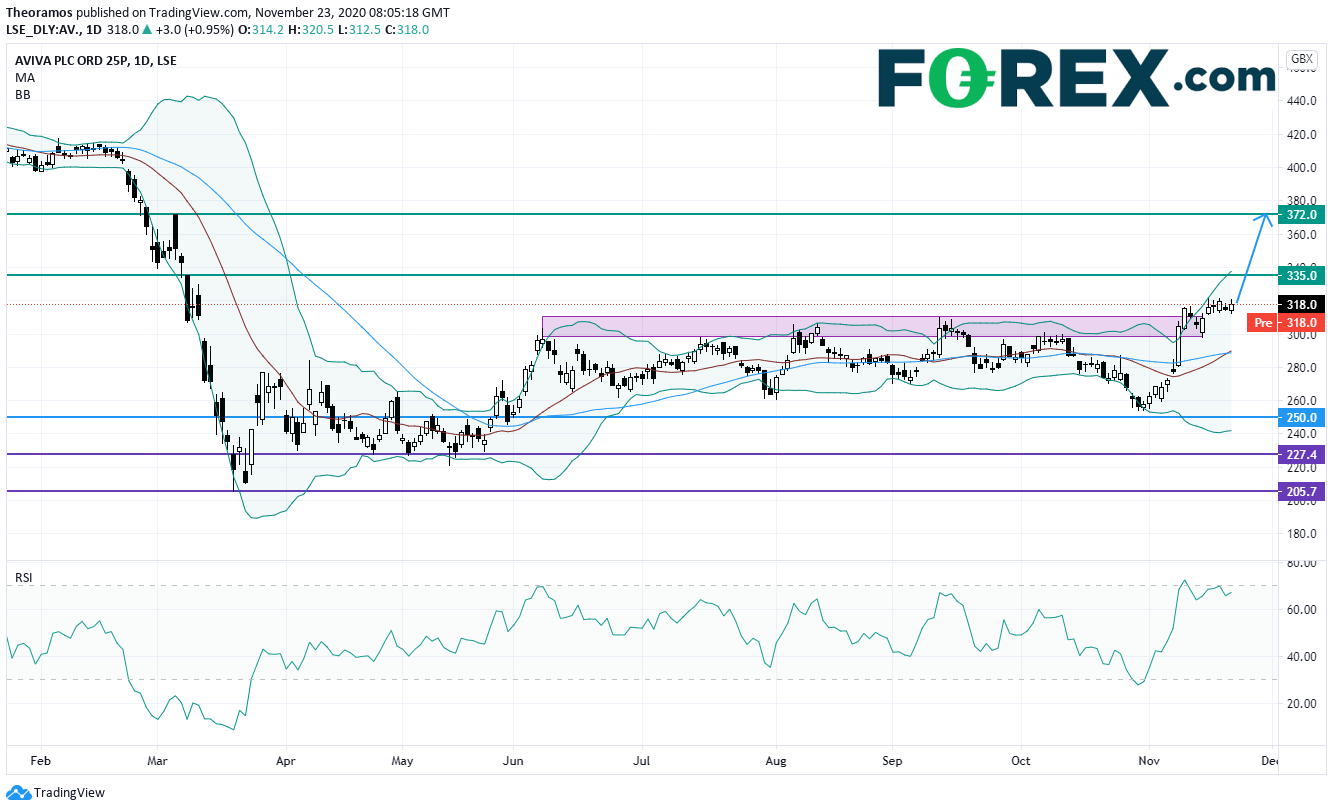Toggle the BB indicator label
This screenshot has width=1333, height=811.
[x=22, y=94]
